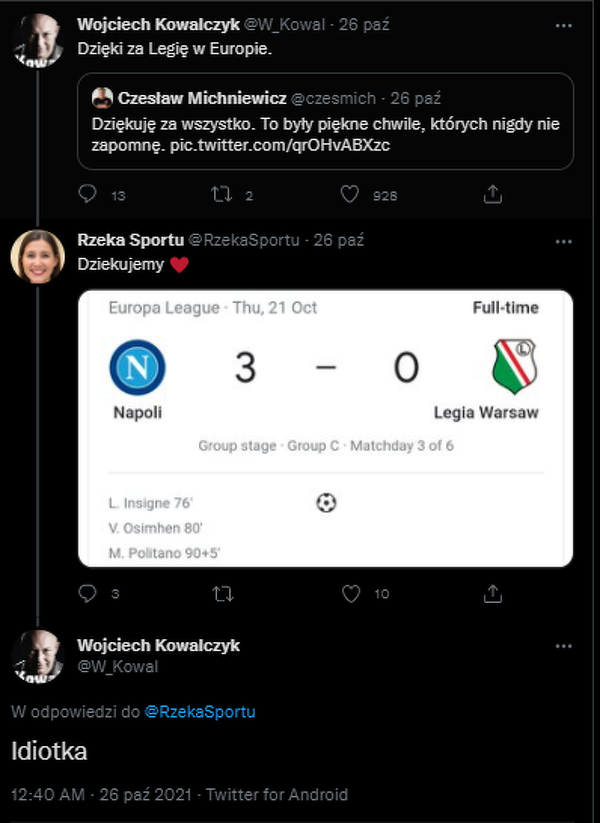This screenshot has height=823, width=600.
Task: Like the tweet with 928 likes
Action: [x=350, y=194]
